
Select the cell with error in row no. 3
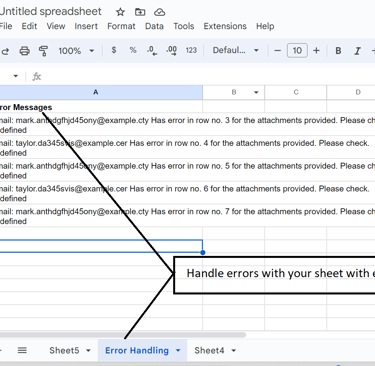click(x=101, y=124)
